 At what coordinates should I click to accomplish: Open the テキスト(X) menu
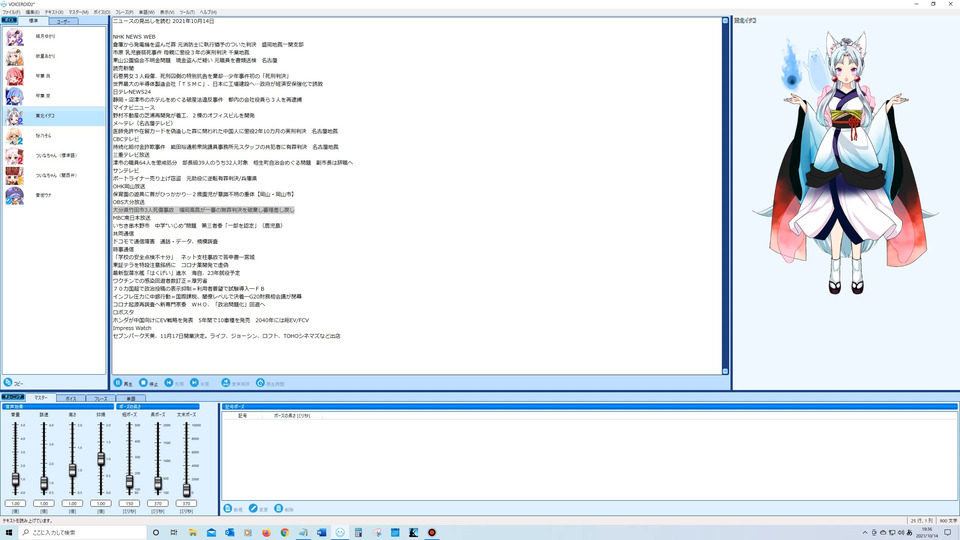tap(54, 12)
